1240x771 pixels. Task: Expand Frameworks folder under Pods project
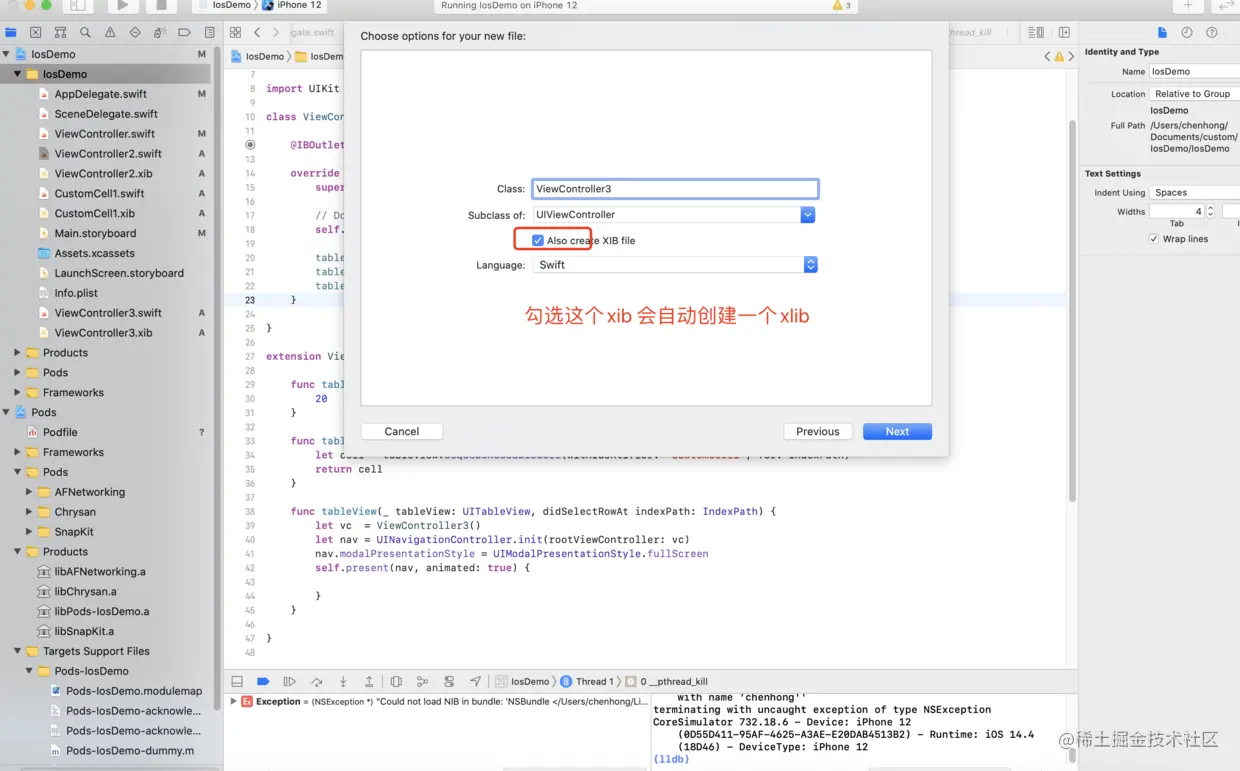17,452
